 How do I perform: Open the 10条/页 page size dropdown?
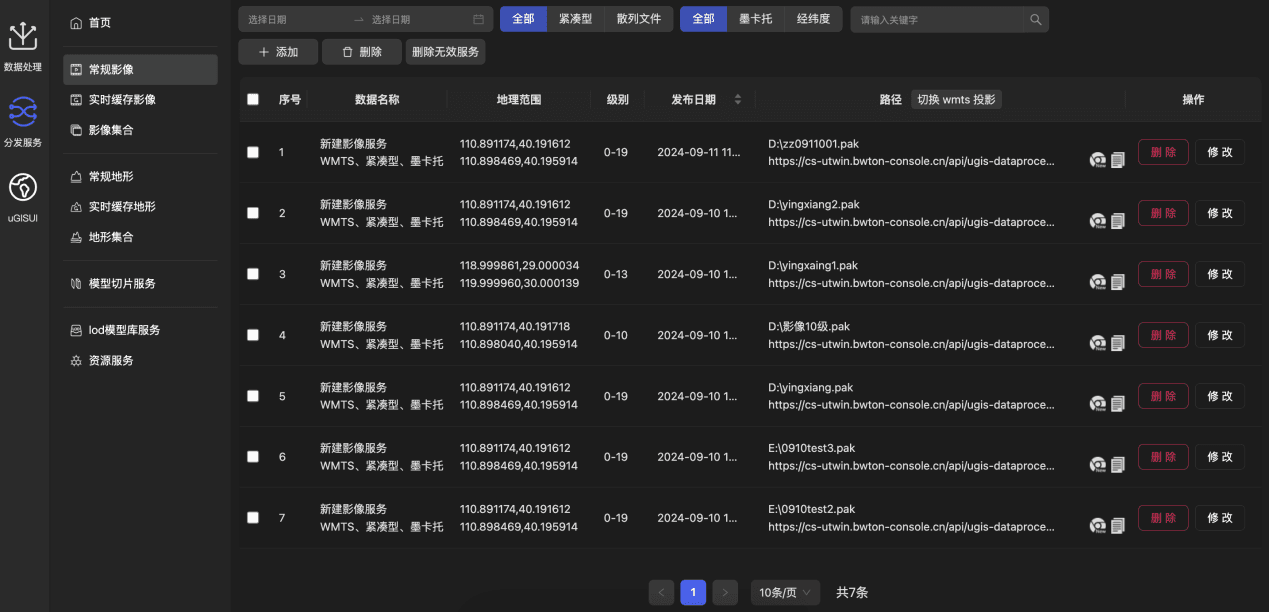785,592
